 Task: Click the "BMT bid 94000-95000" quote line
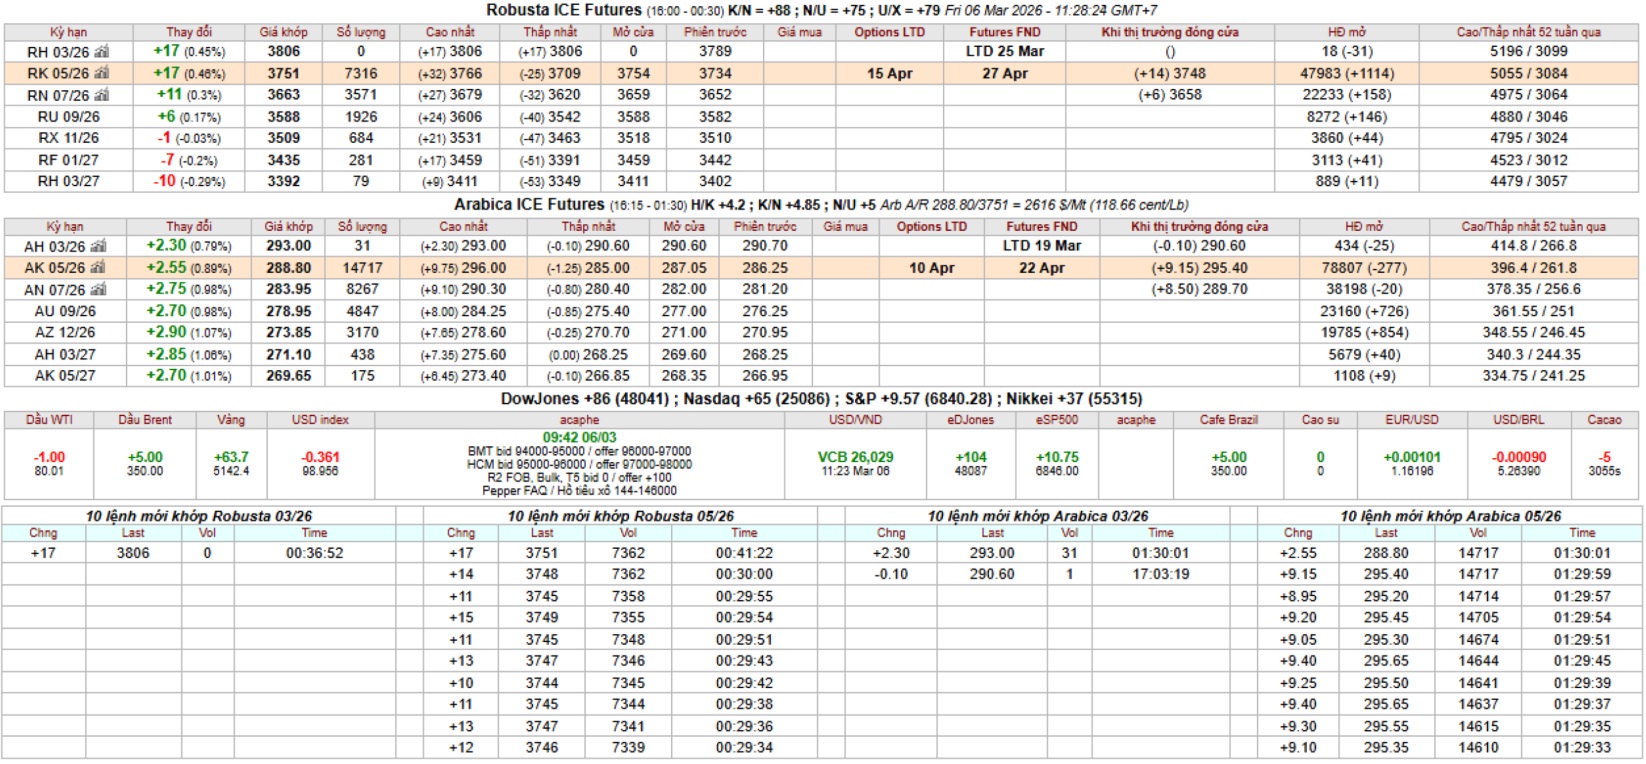(x=580, y=452)
